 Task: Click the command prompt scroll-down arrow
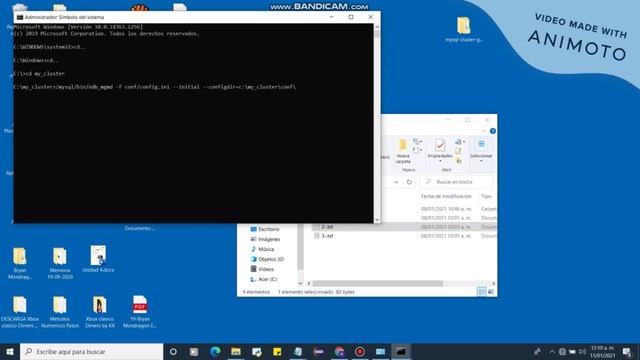pyautogui.click(x=377, y=220)
